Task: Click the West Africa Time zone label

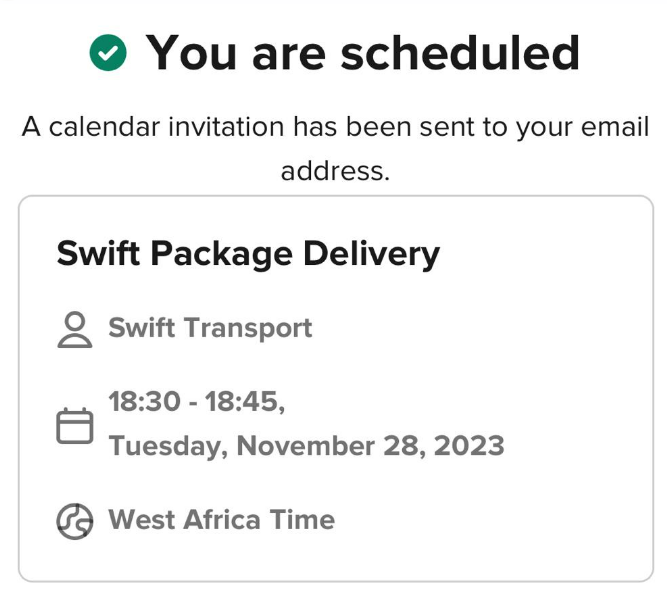Action: tap(222, 520)
